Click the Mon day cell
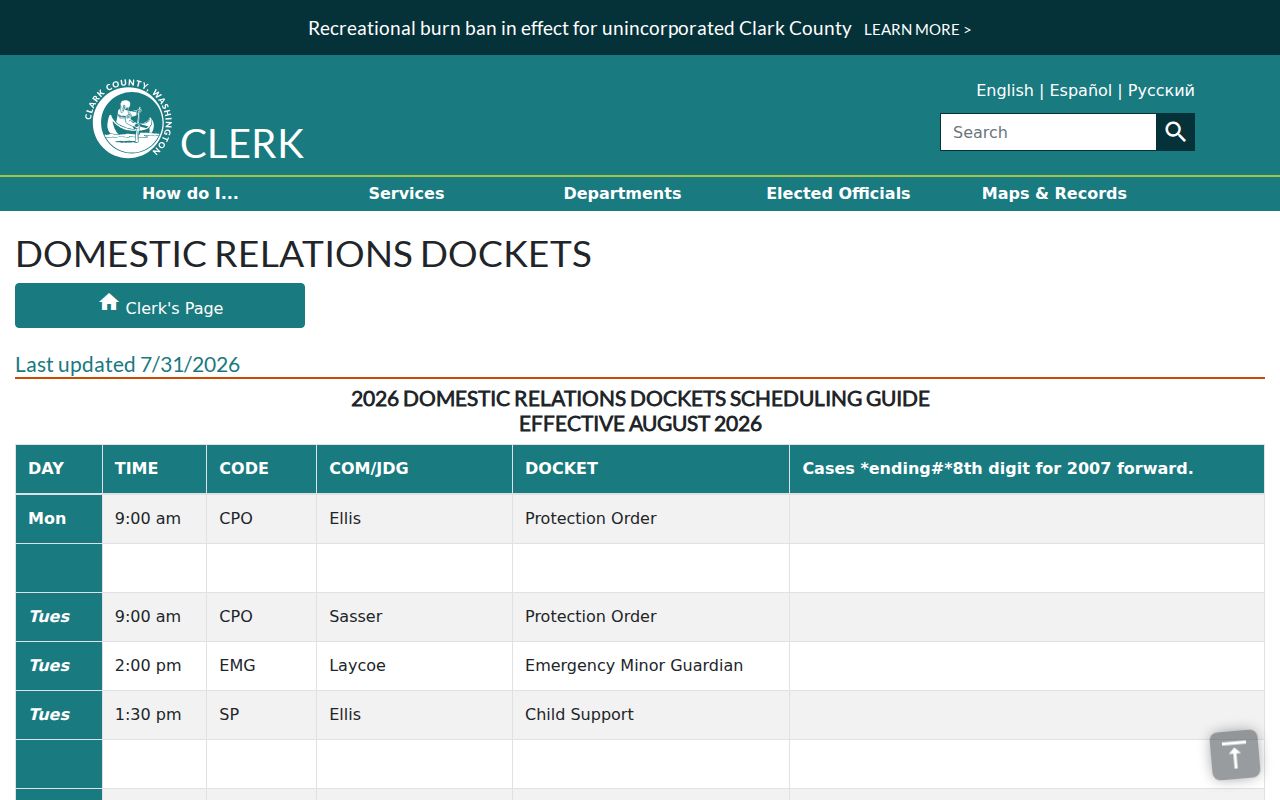This screenshot has height=800, width=1280. coord(59,519)
